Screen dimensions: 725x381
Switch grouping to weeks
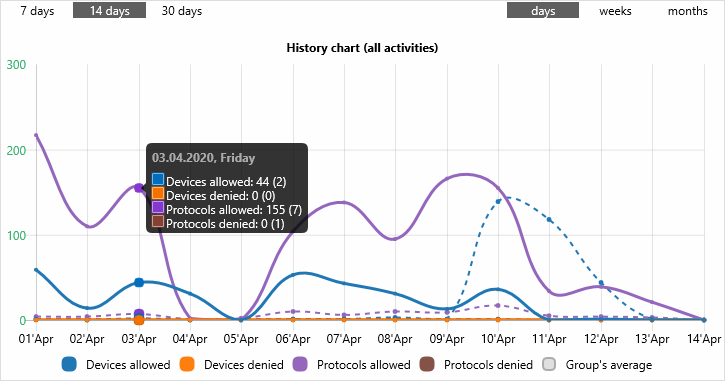(x=615, y=11)
